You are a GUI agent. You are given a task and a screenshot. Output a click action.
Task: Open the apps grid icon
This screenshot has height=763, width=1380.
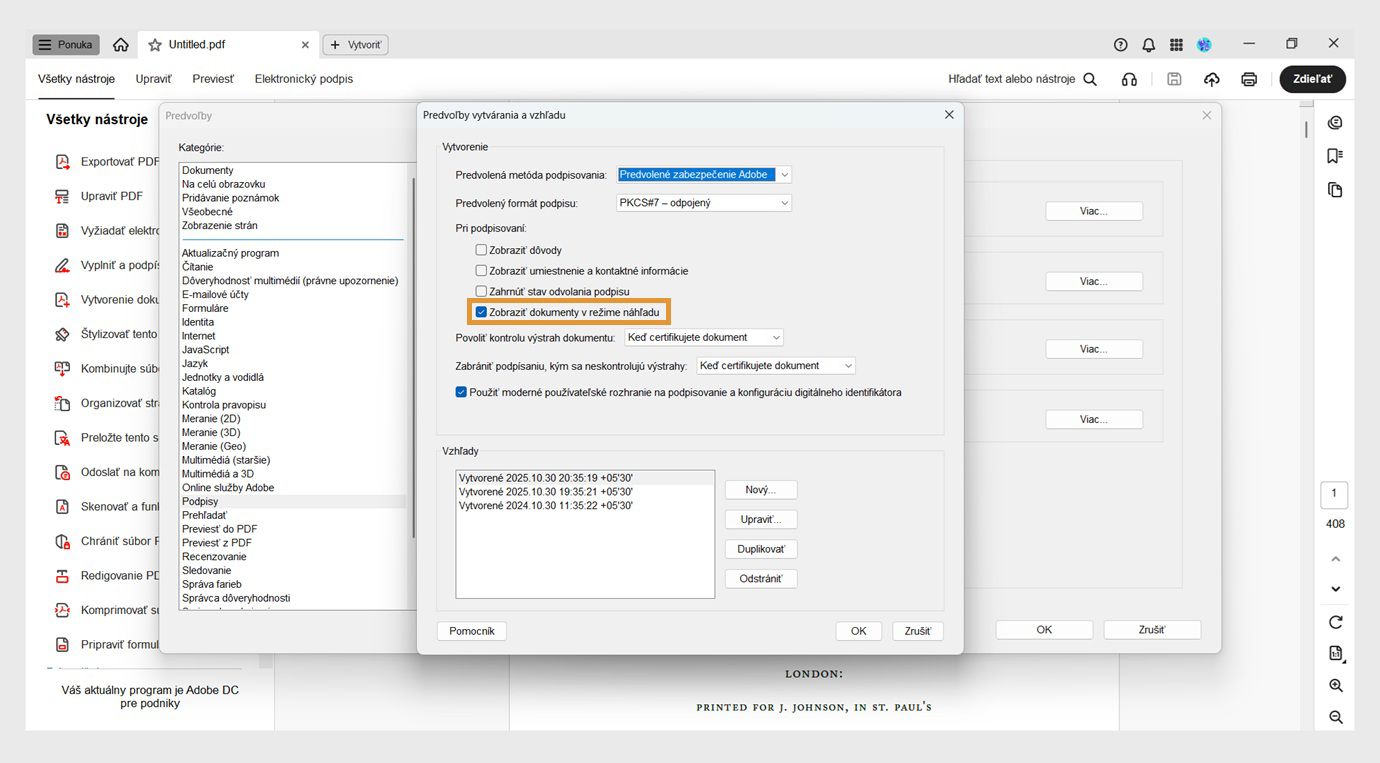pyautogui.click(x=1176, y=45)
